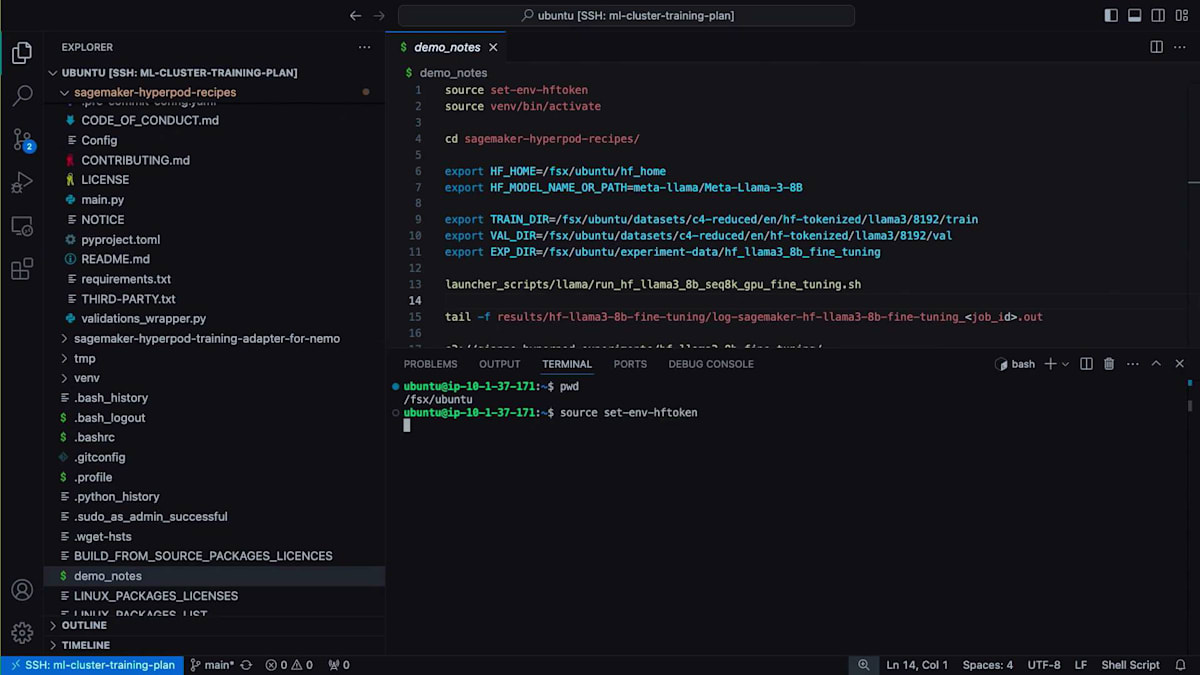
Task: Toggle bottom panel visibility
Action: click(x=1135, y=15)
